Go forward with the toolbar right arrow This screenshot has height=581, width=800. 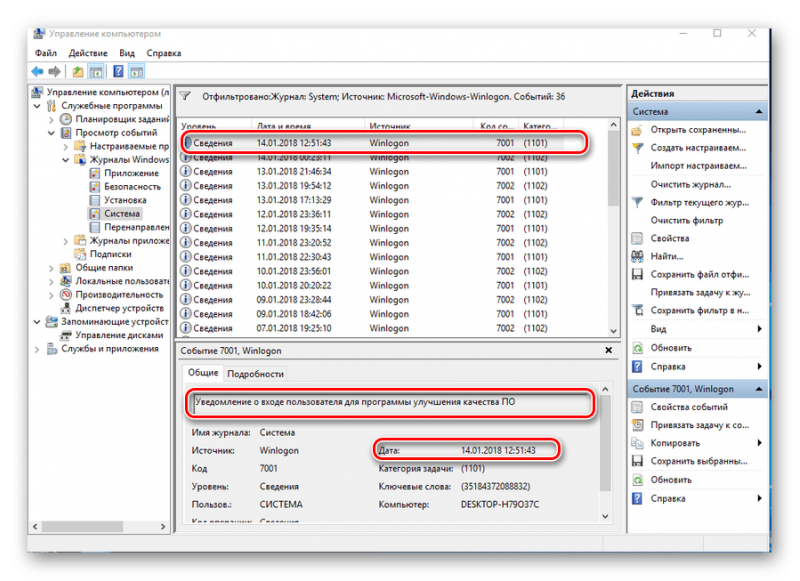pos(54,71)
